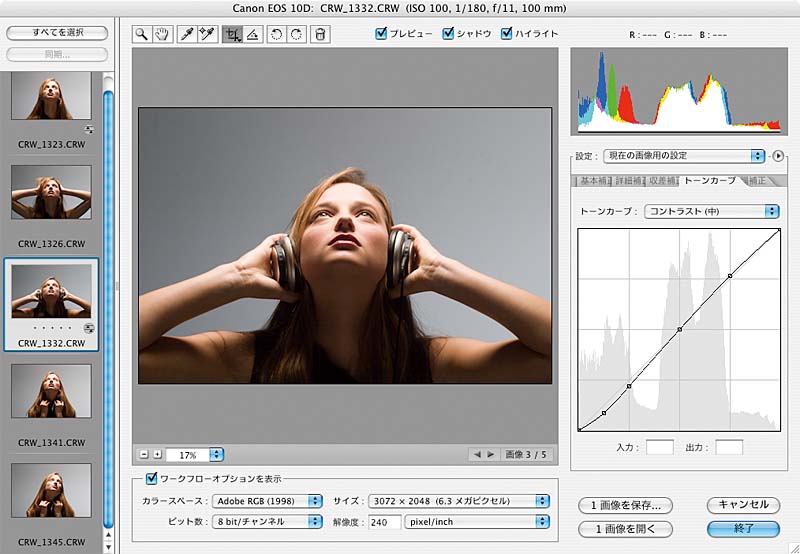Switch to the 基本補正 tab

[x=593, y=181]
